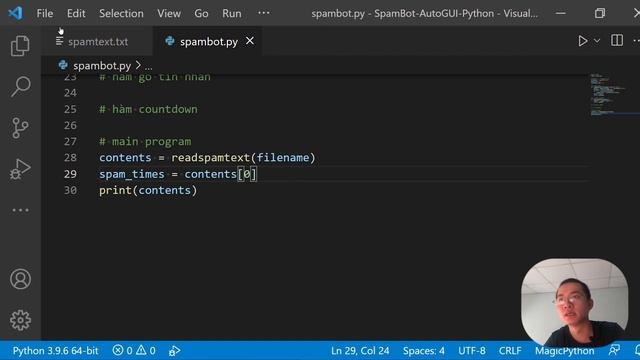Close the spambot.py tab
The image size is (640, 360).
point(250,41)
